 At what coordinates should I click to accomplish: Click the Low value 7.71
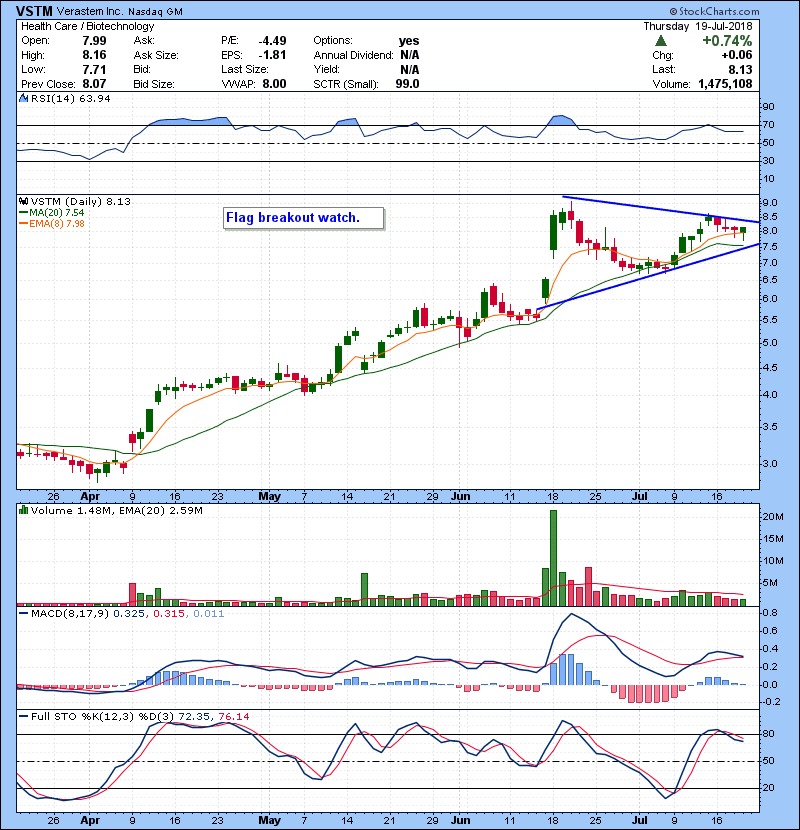[94, 69]
